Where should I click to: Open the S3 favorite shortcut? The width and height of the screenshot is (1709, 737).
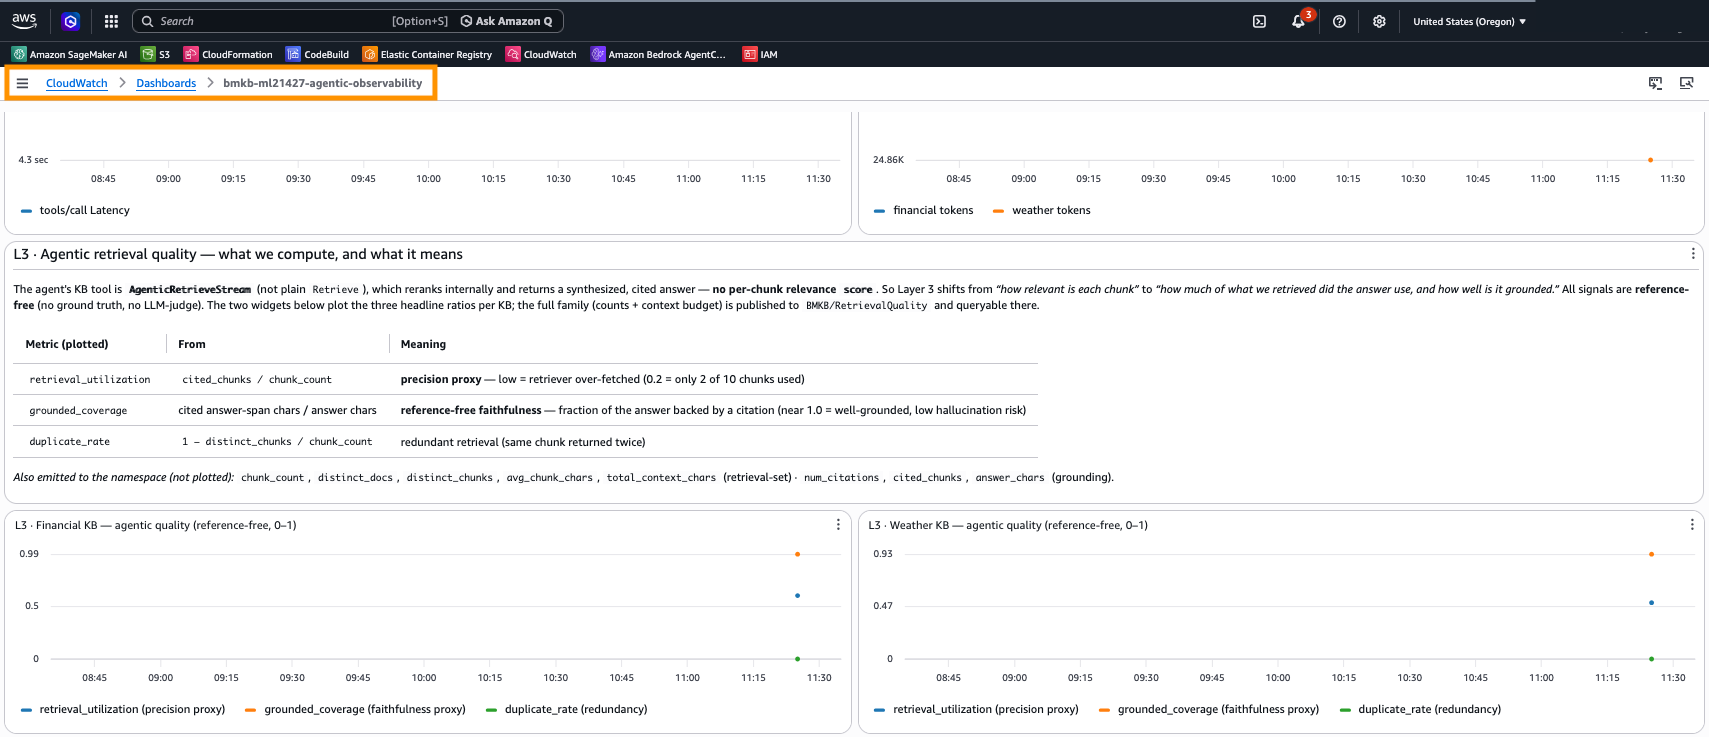pos(156,54)
